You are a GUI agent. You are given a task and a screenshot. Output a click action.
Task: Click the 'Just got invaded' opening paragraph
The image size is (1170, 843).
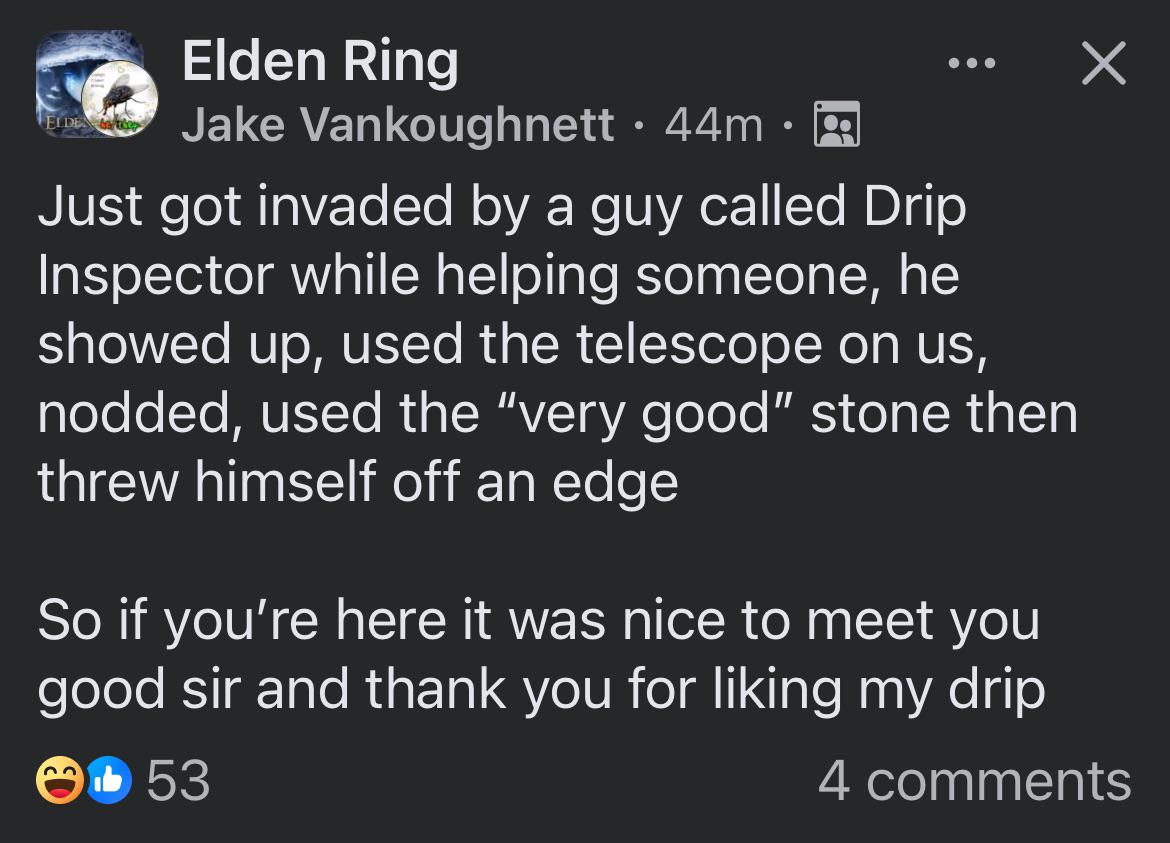[x=500, y=344]
